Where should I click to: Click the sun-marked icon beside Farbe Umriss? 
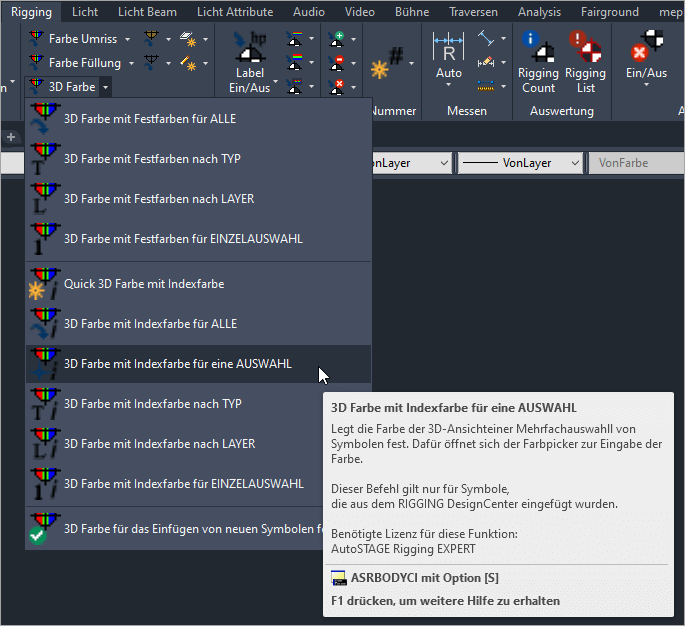click(x=188, y=39)
